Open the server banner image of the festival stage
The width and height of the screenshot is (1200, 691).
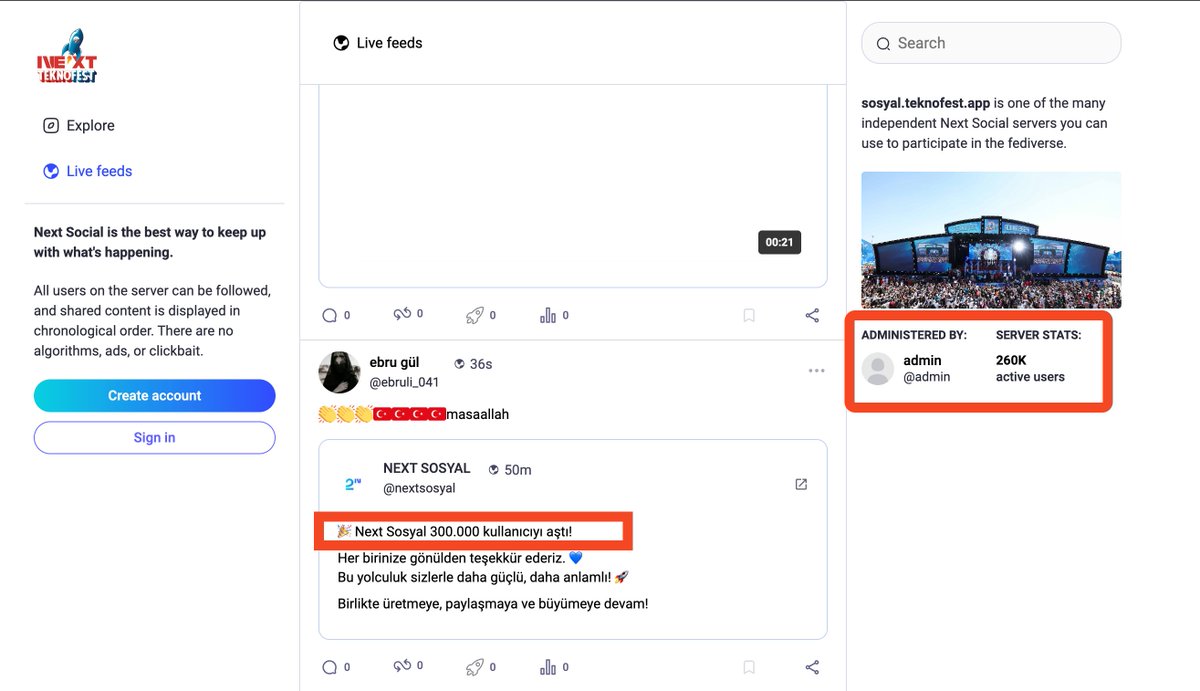point(991,240)
